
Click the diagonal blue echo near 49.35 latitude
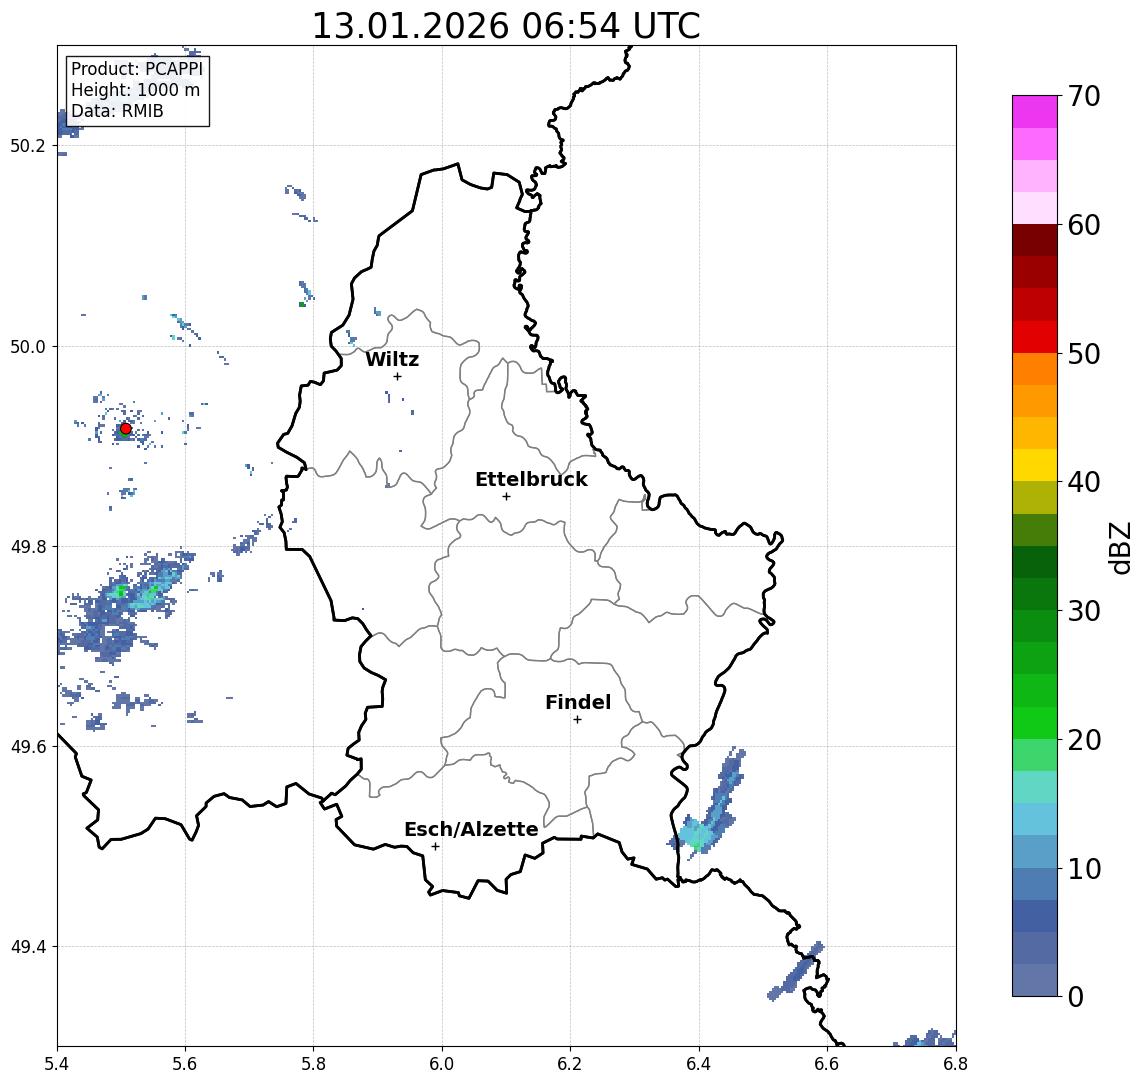coord(796,972)
